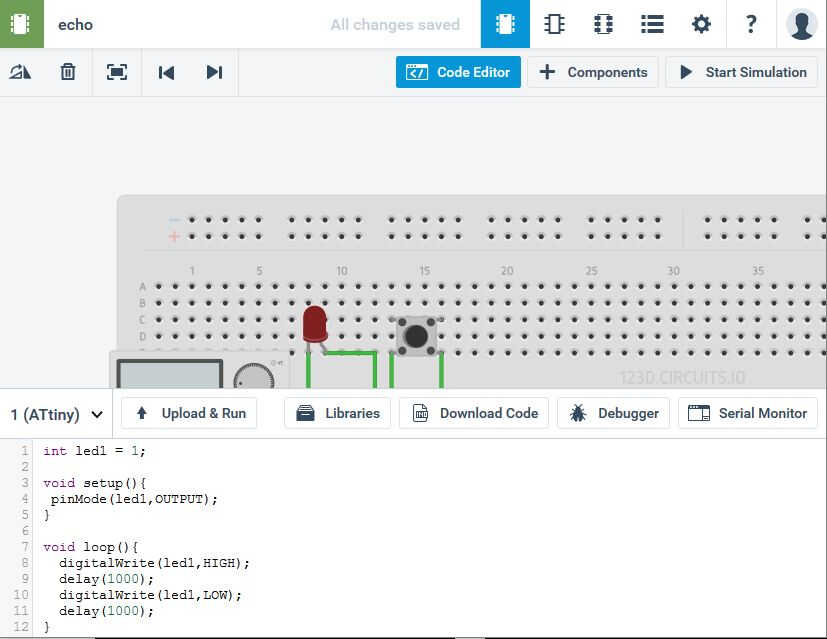Click Start Simulation
Image resolution: width=827 pixels, height=639 pixels.
(742, 72)
